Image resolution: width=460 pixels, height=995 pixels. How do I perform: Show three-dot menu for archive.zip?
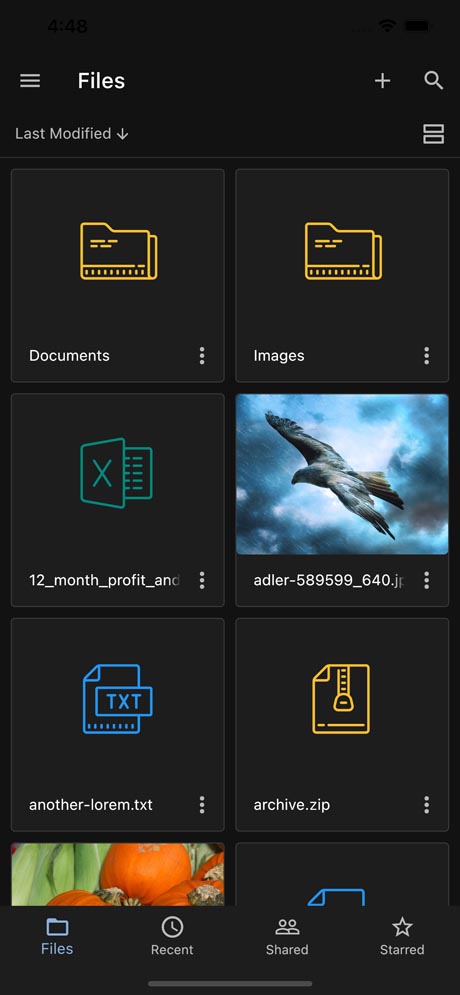coord(426,805)
